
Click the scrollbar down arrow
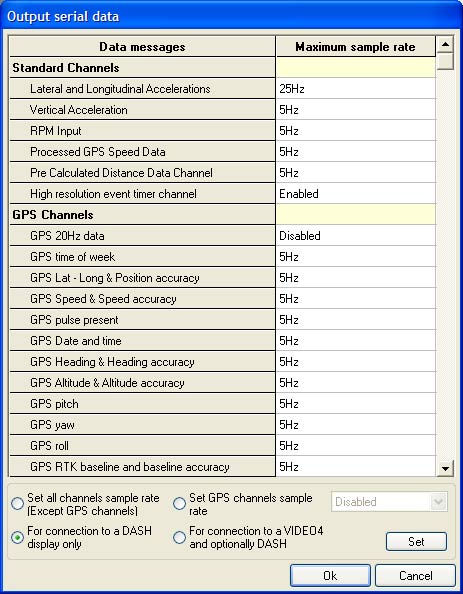coord(445,469)
